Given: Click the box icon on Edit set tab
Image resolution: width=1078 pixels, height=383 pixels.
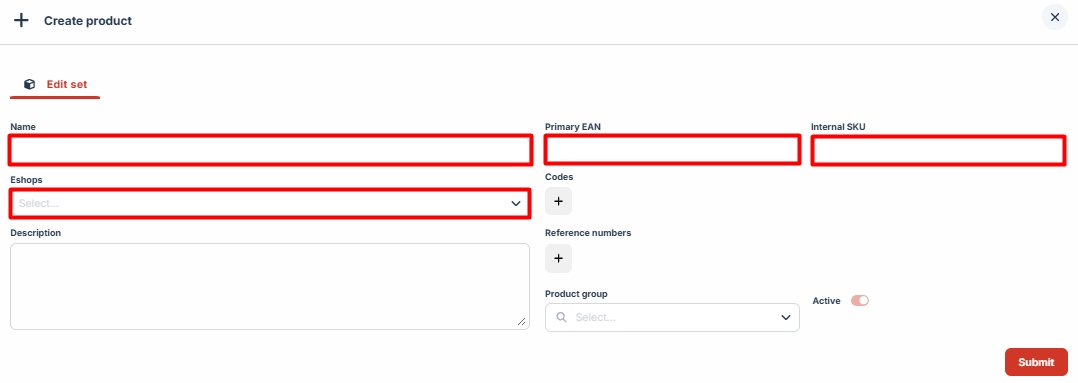Looking at the screenshot, I should point(30,85).
